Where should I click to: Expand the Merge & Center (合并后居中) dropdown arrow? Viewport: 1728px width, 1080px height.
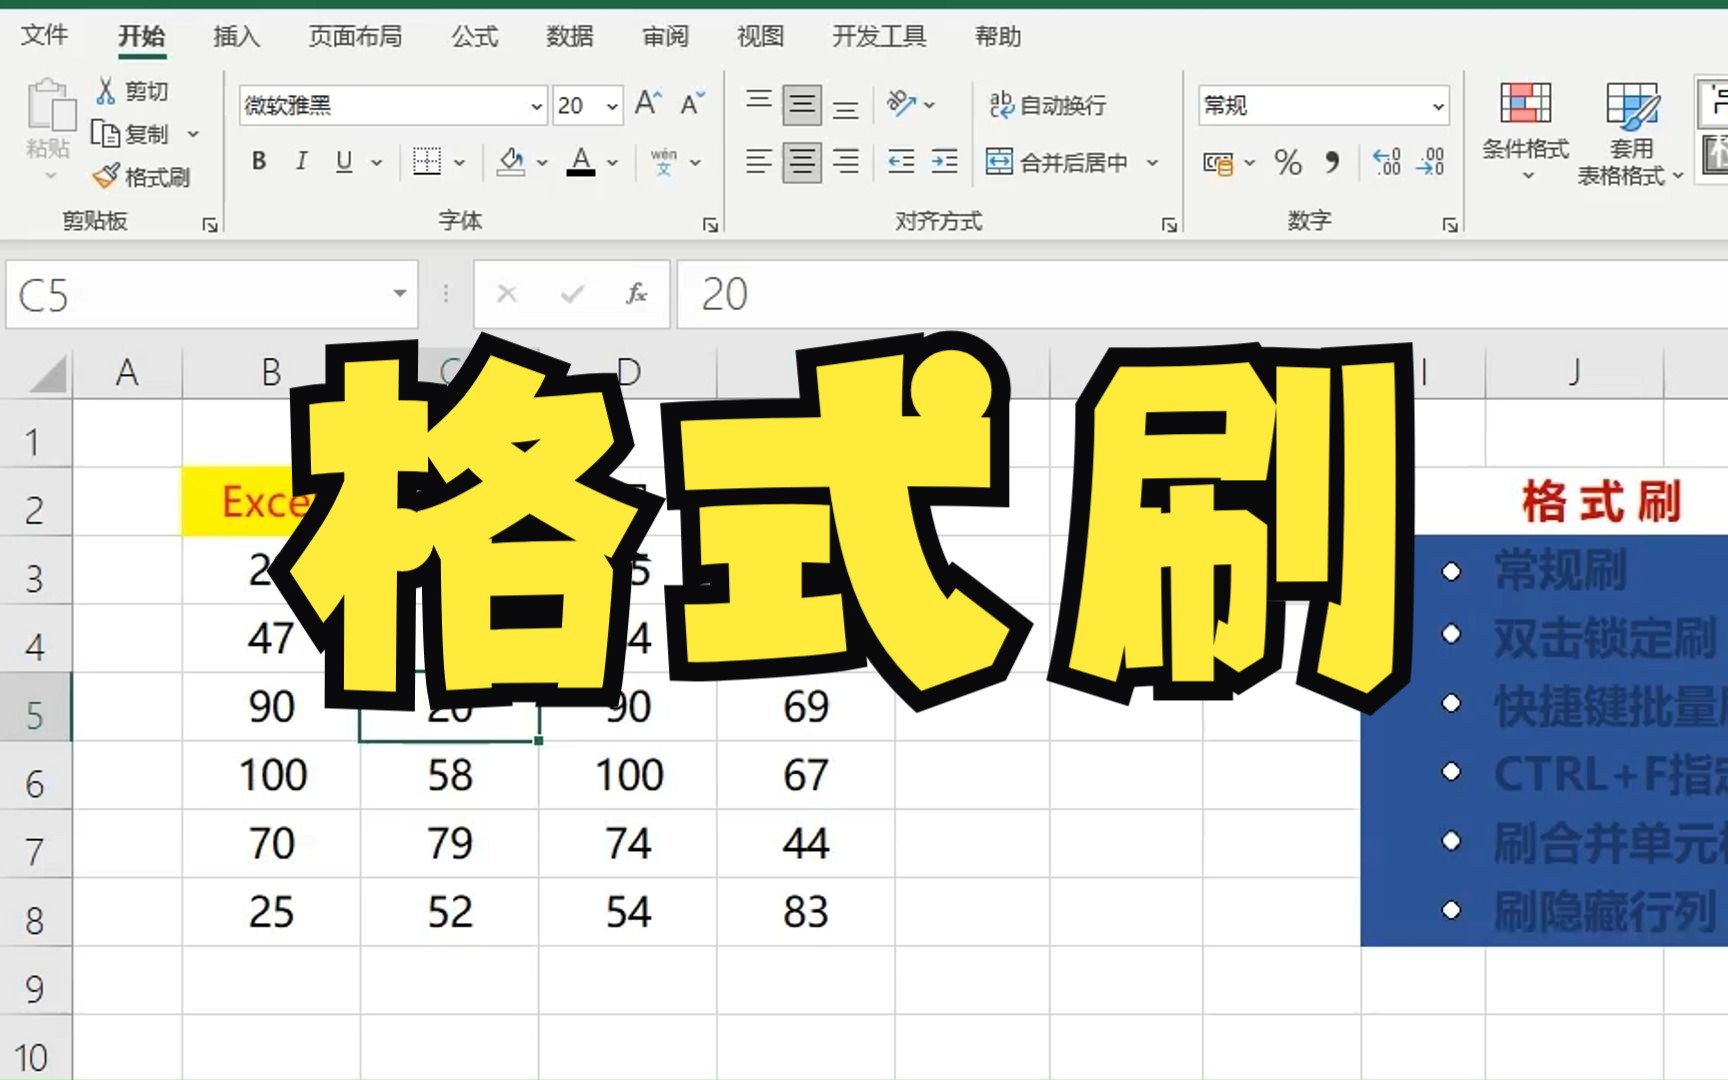point(1152,162)
